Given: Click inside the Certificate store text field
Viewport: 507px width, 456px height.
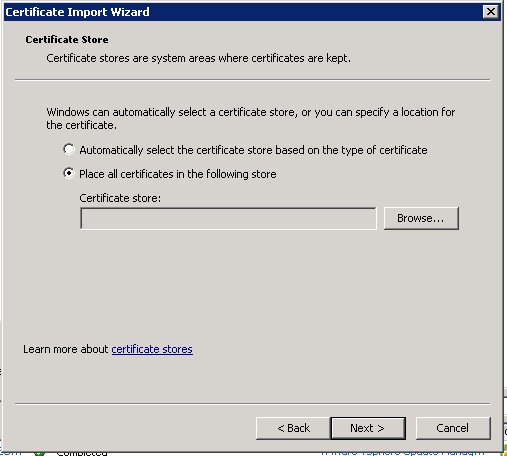Looking at the screenshot, I should tap(228, 218).
